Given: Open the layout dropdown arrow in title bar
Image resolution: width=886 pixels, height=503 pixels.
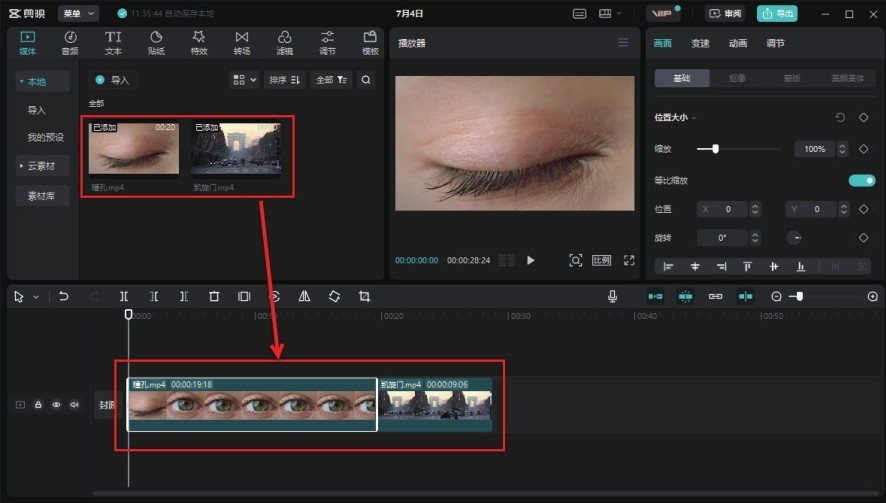Looking at the screenshot, I should (x=619, y=13).
